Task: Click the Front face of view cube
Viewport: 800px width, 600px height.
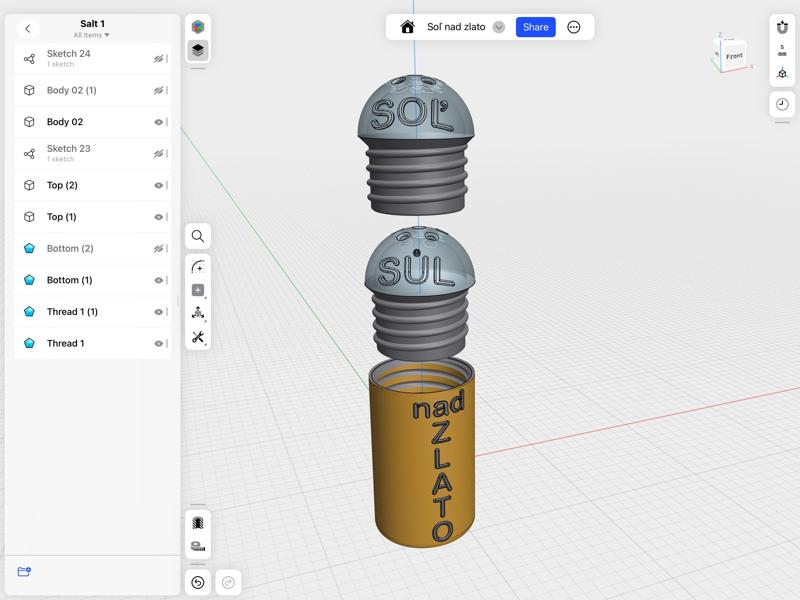Action: [x=734, y=58]
